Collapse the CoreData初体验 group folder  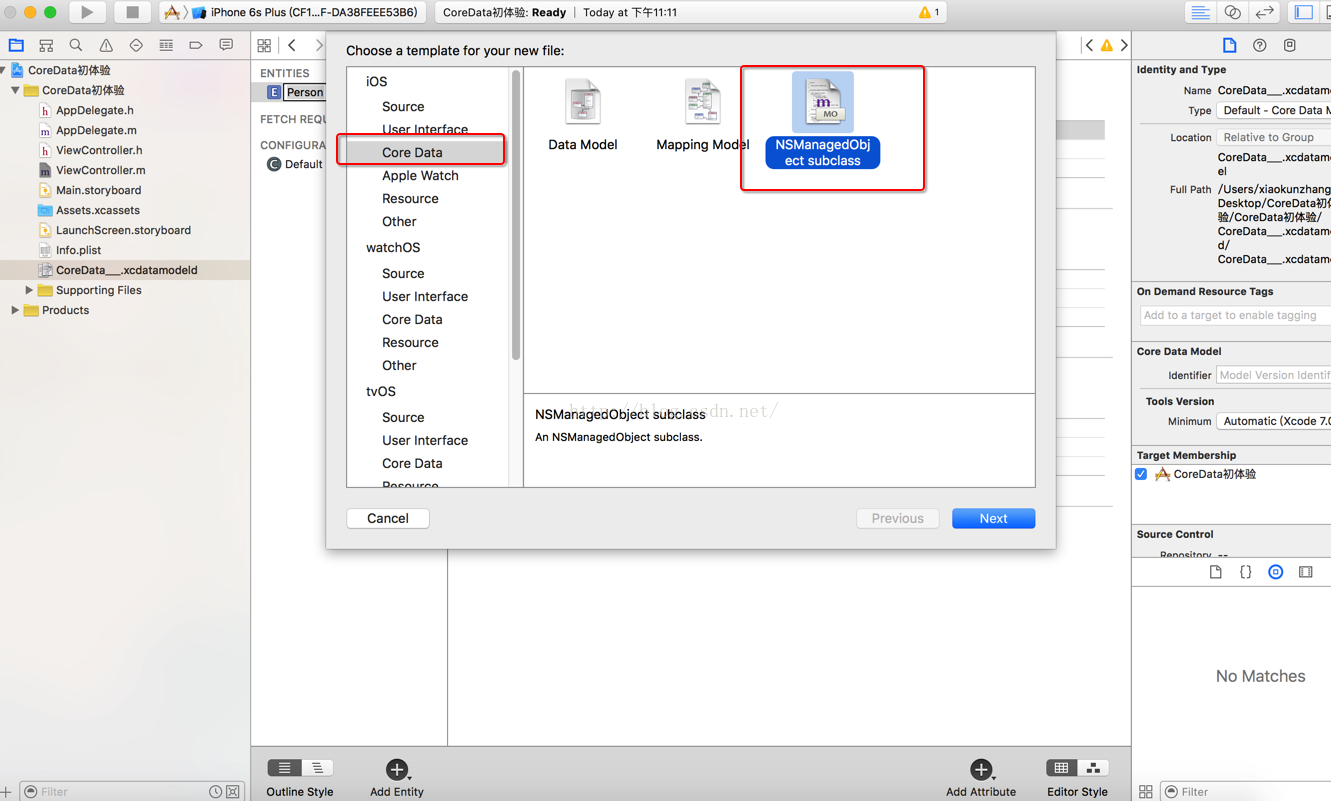click(x=15, y=90)
